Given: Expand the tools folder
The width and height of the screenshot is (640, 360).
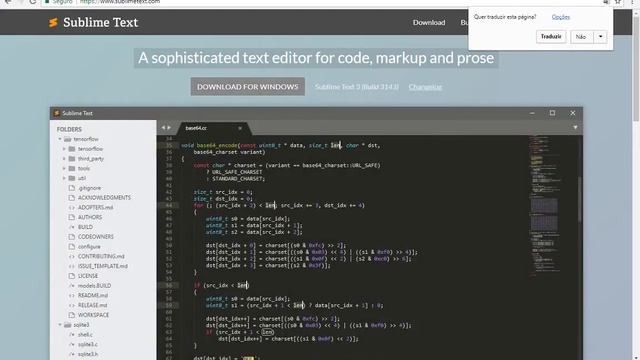Looking at the screenshot, I should coord(64,169).
